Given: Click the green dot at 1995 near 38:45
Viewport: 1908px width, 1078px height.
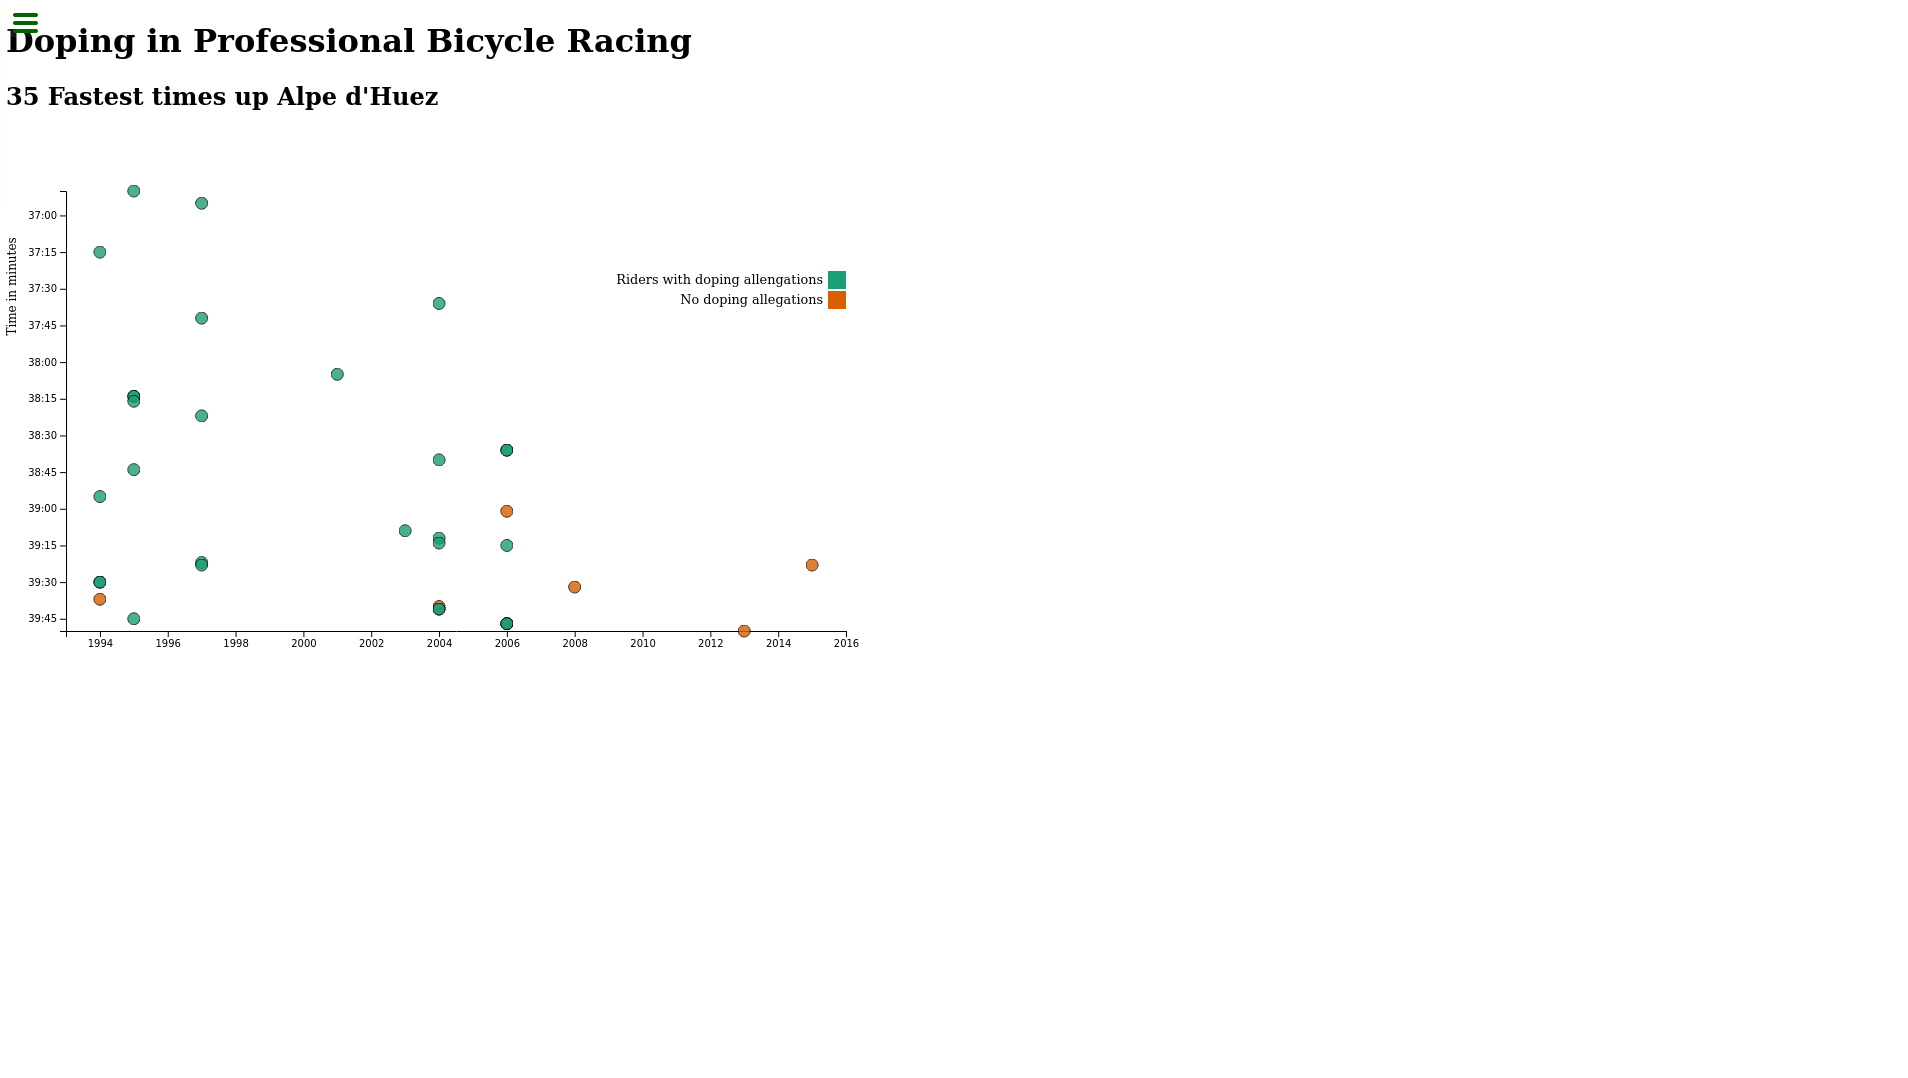Looking at the screenshot, I should [x=134, y=470].
